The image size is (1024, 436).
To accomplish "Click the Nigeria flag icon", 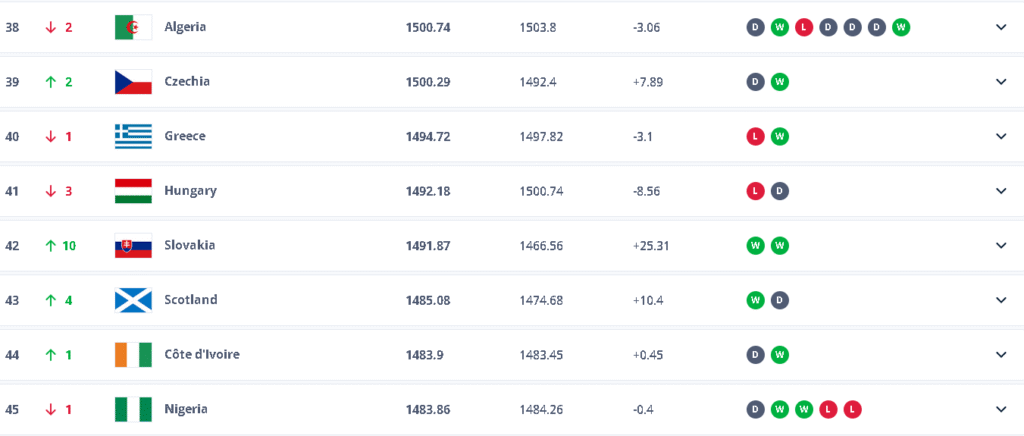I will point(133,409).
